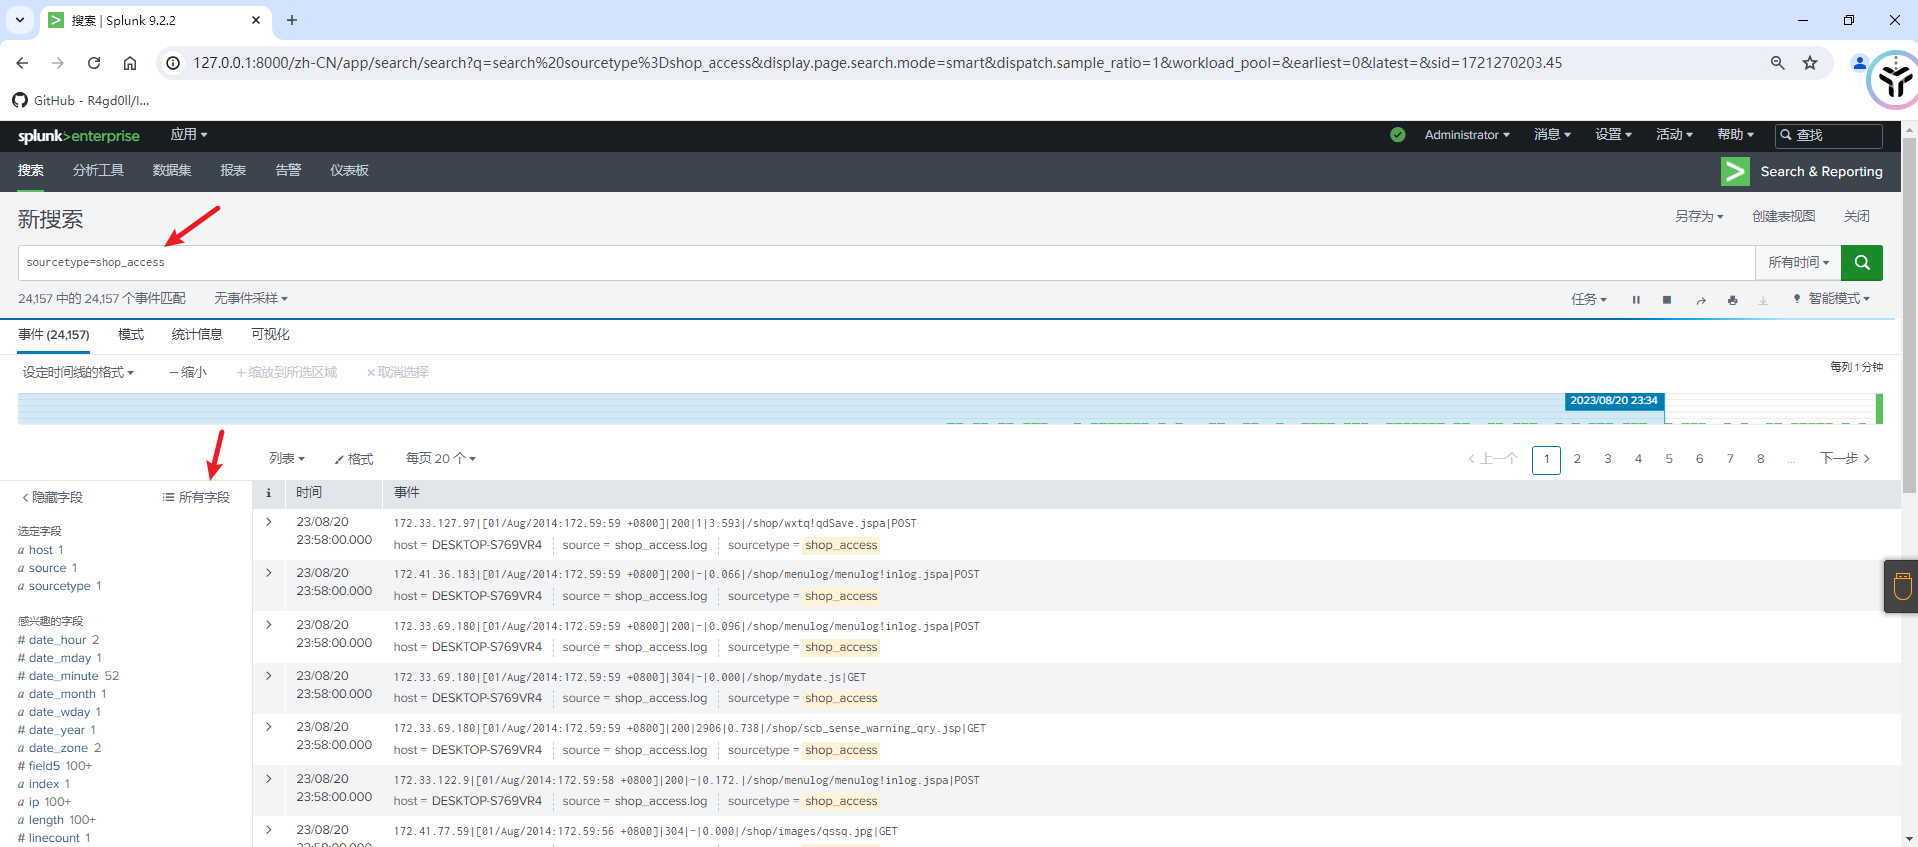Hide the fields sidebar via 隐藏字段
Viewport: 1918px width, 847px height.
click(53, 497)
